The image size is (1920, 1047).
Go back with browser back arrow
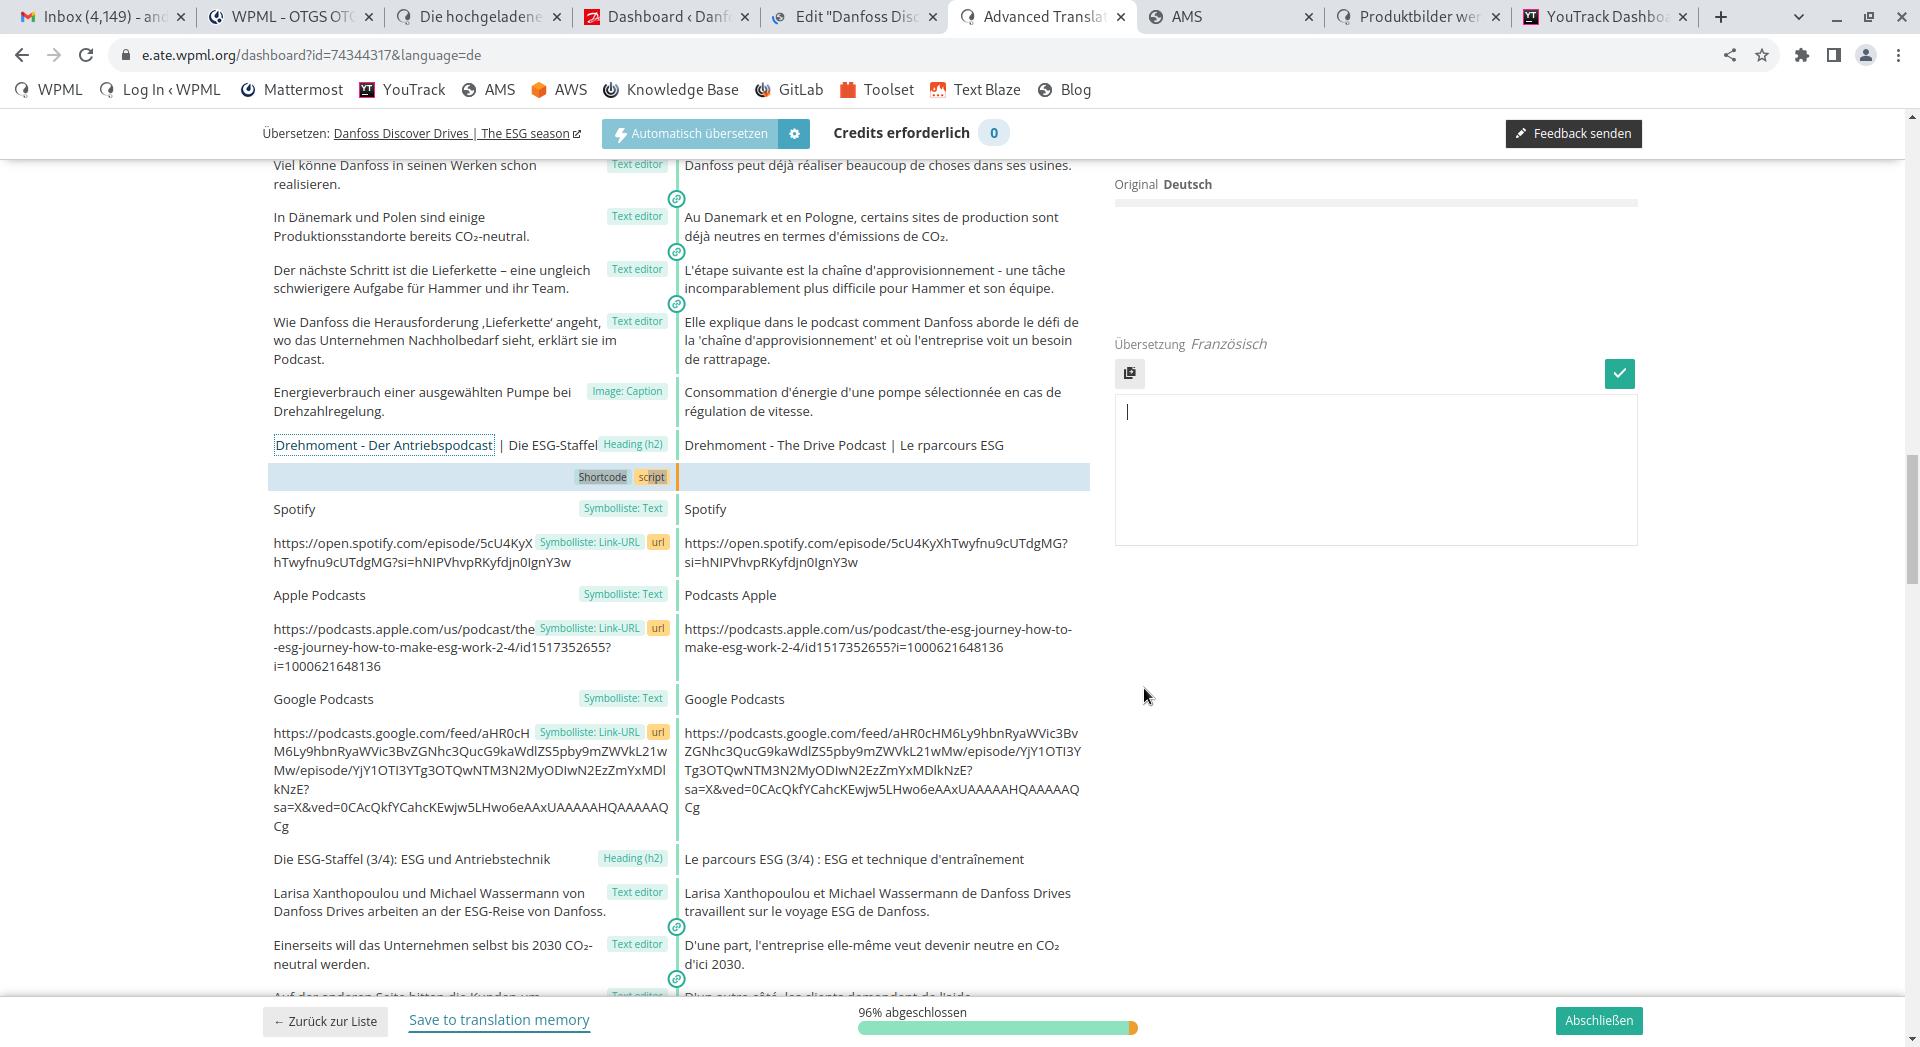click(22, 55)
